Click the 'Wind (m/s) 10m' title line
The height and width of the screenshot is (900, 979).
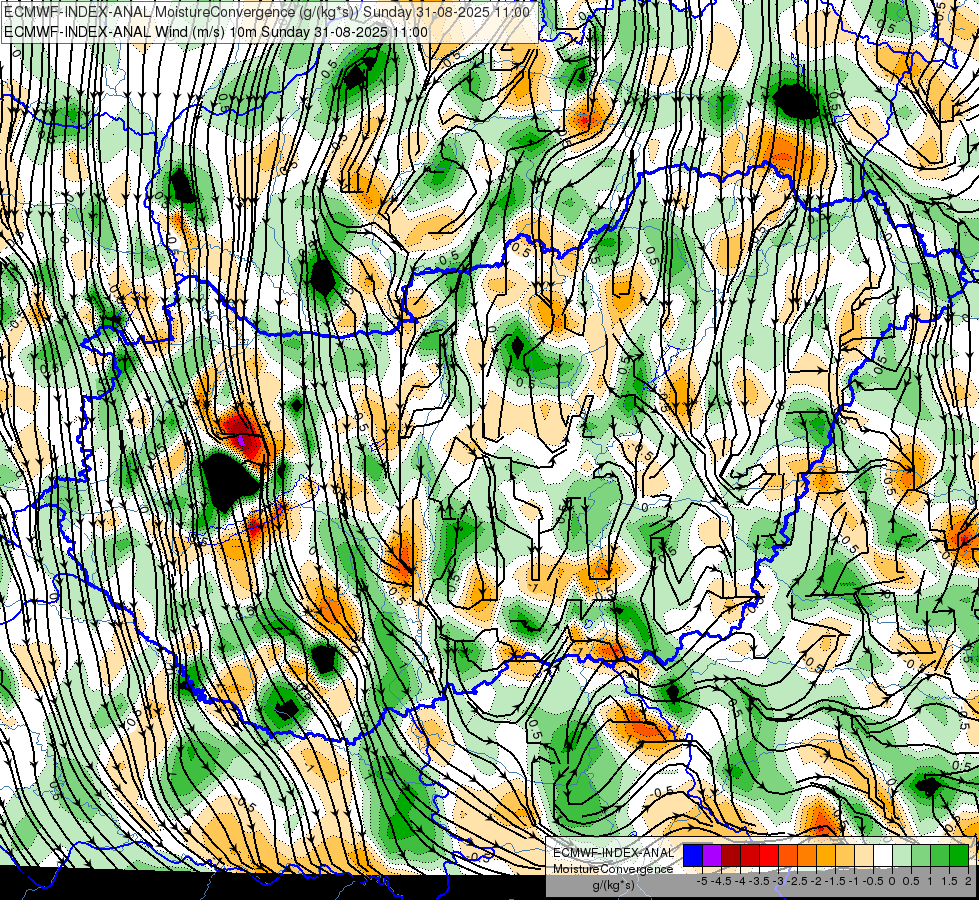[x=216, y=32]
